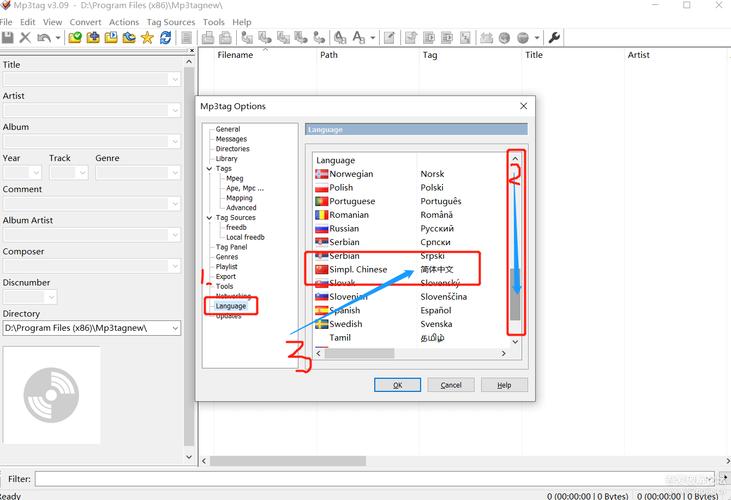Open the Edit menu
Screen dimensions: 731x500
28,22
